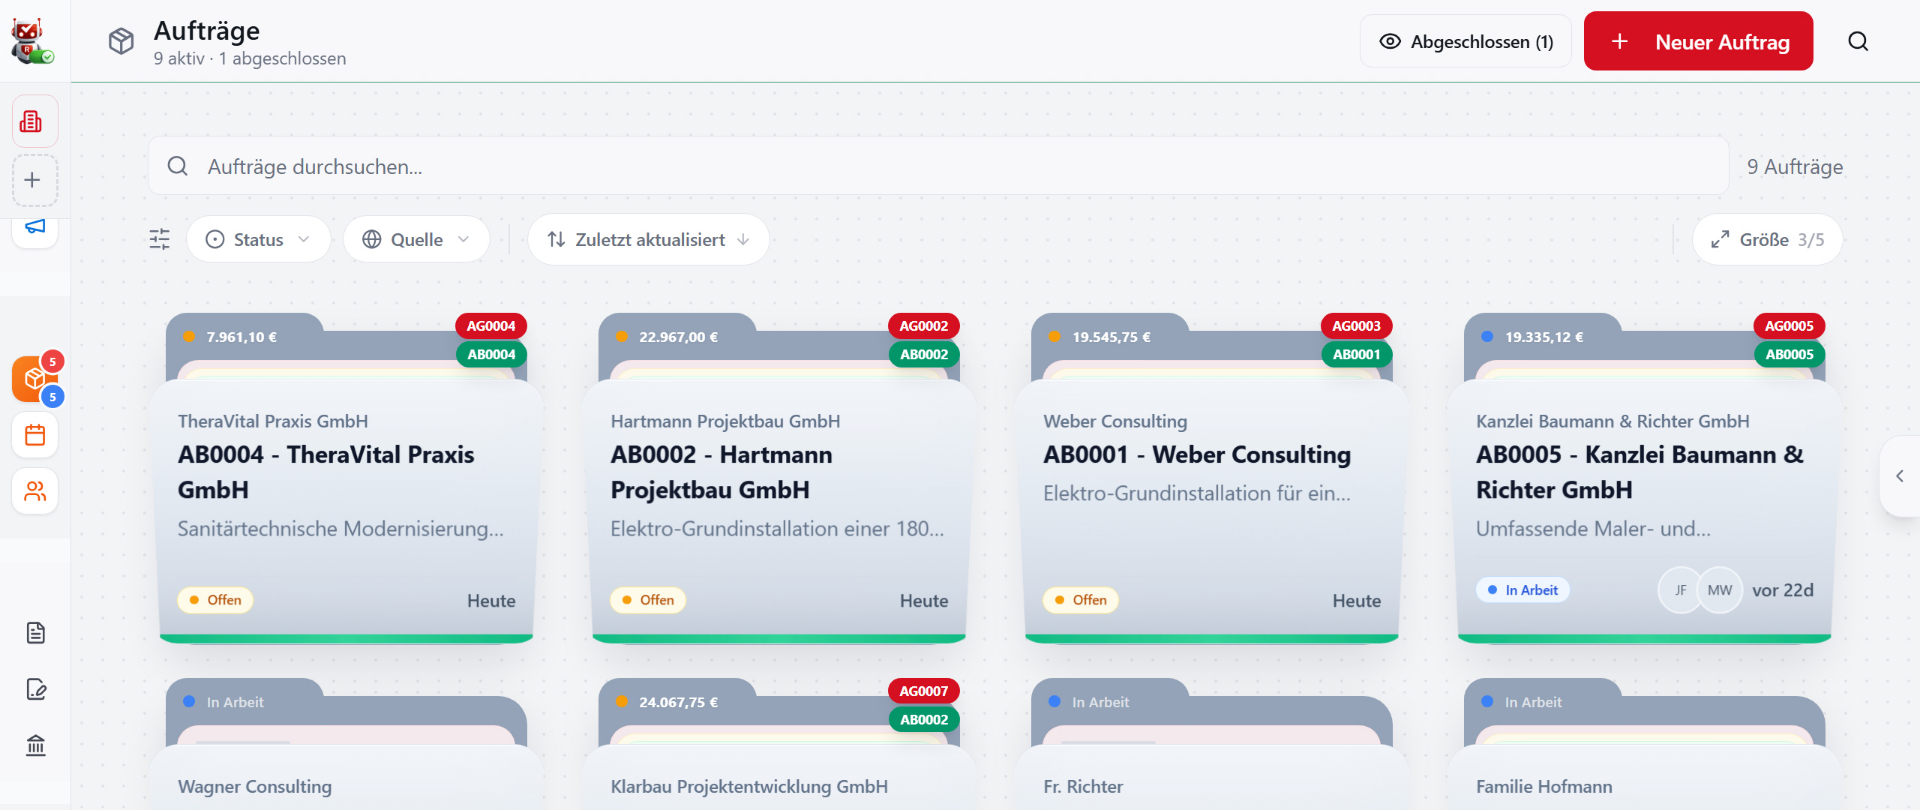Select the AB0002 badge on Hartmann card
This screenshot has height=810, width=1920.
tap(924, 354)
